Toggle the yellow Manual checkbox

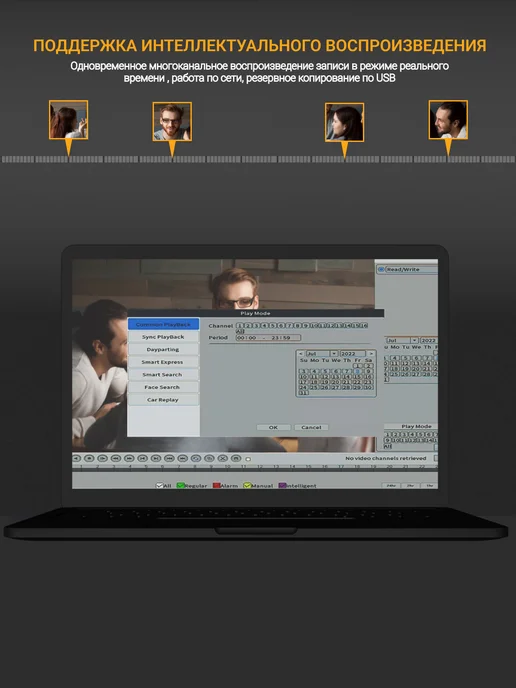[x=247, y=486]
